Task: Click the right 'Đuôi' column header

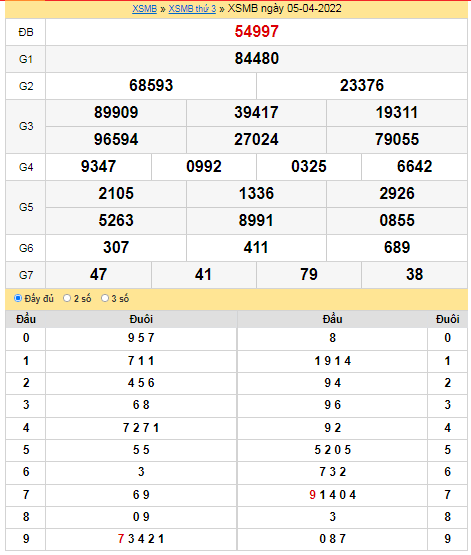Action: pyautogui.click(x=448, y=319)
